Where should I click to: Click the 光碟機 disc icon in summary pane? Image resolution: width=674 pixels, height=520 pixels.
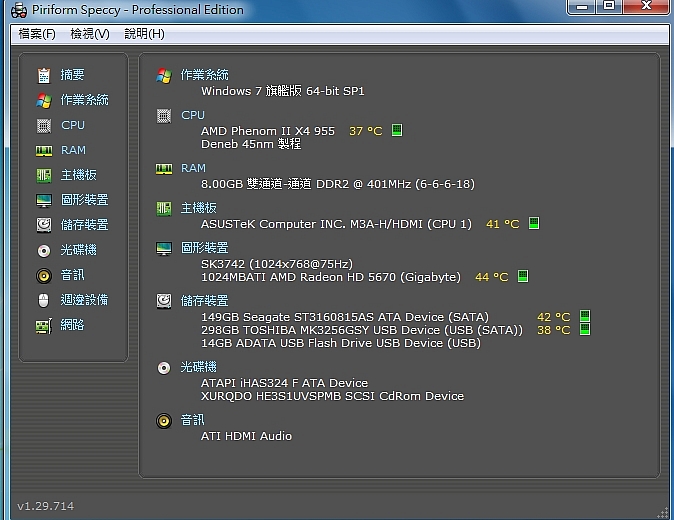coord(164,368)
